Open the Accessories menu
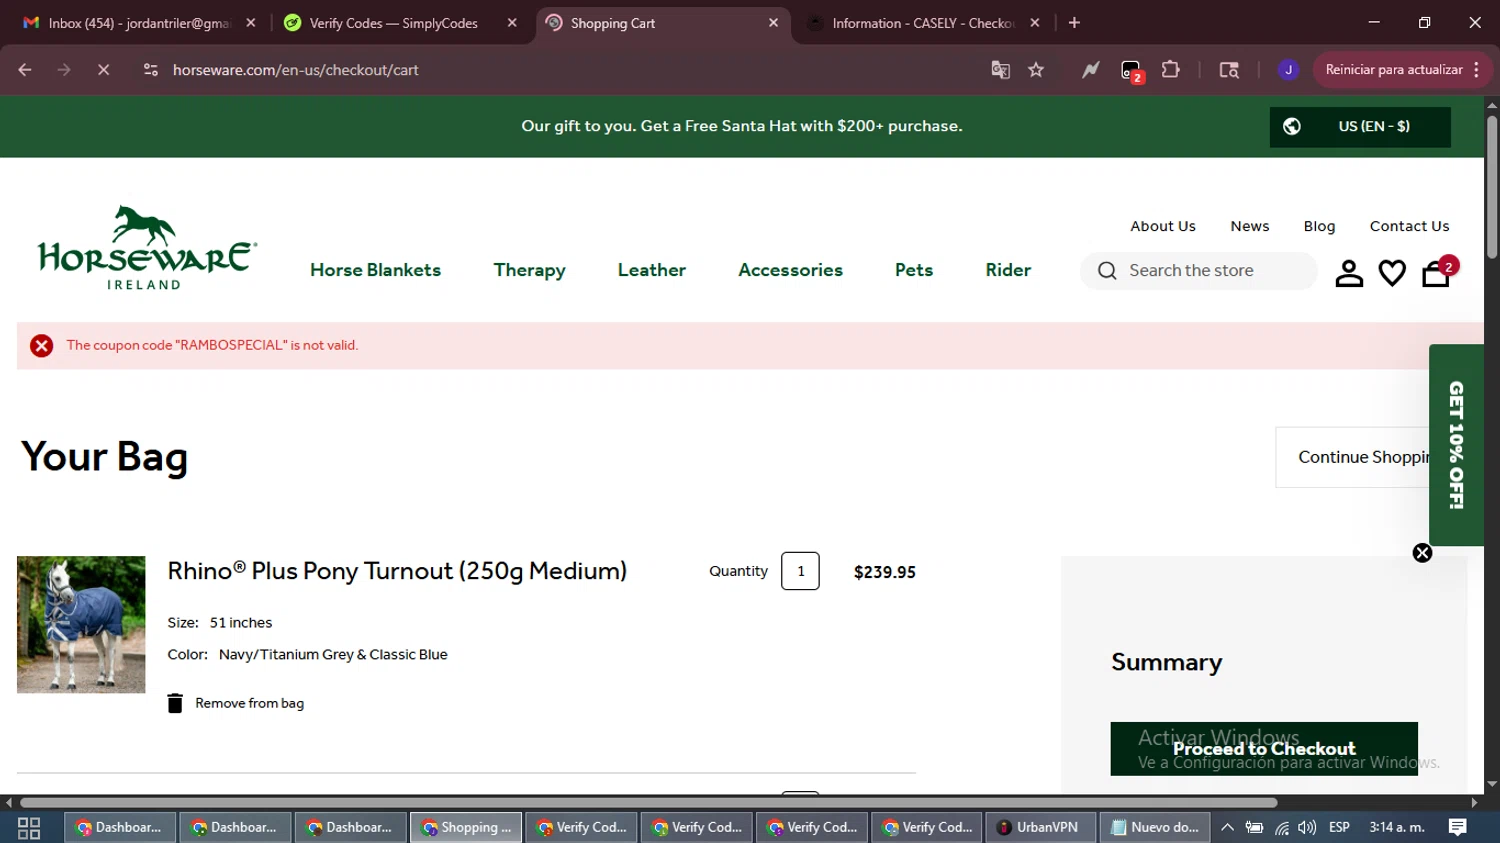The height and width of the screenshot is (843, 1500). tap(790, 270)
